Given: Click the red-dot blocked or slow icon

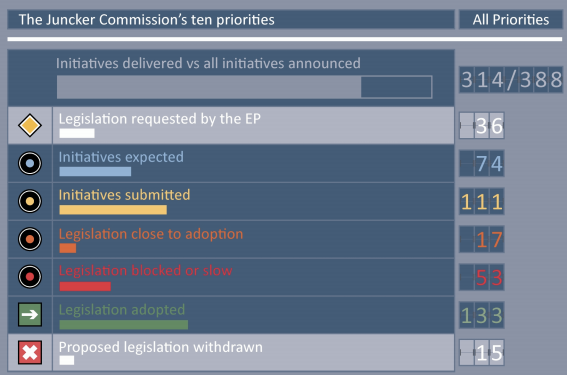Looking at the screenshot, I should pyautogui.click(x=30, y=277).
